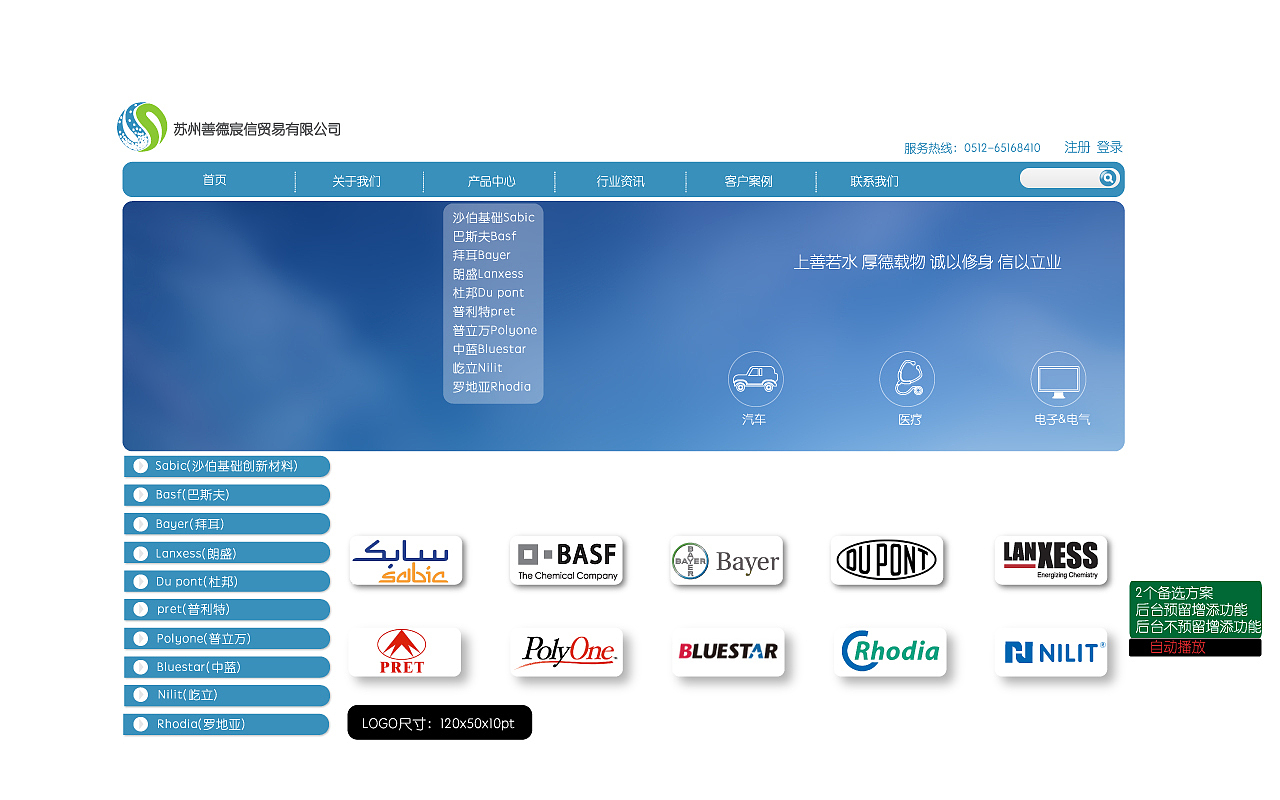The height and width of the screenshot is (800, 1280).
Task: Choose 朗盛Lanxess in the dropdown menu
Action: 488,274
